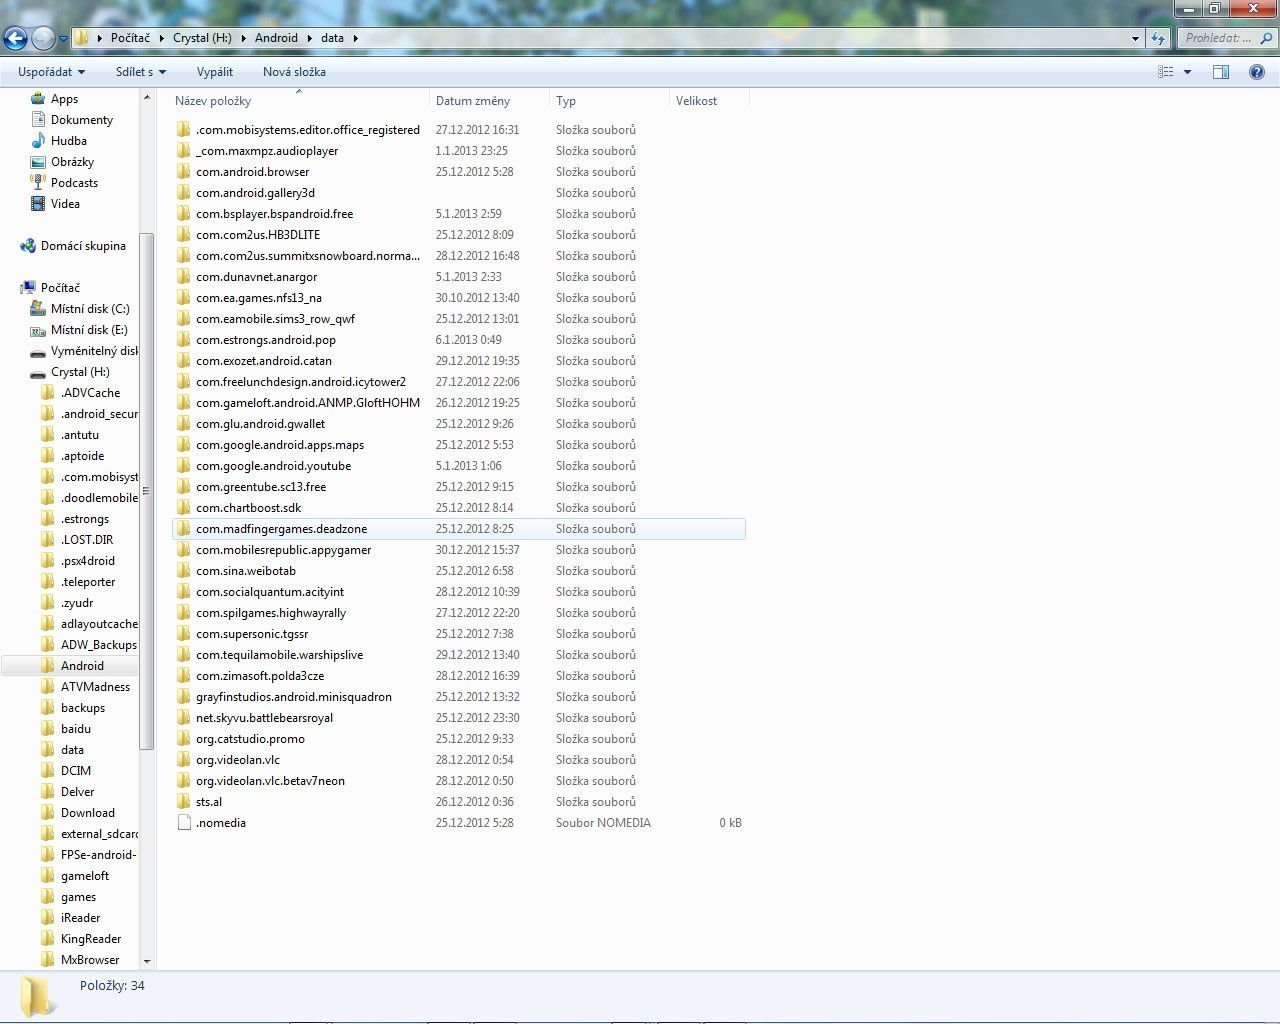Click the Nová složka button

[294, 72]
